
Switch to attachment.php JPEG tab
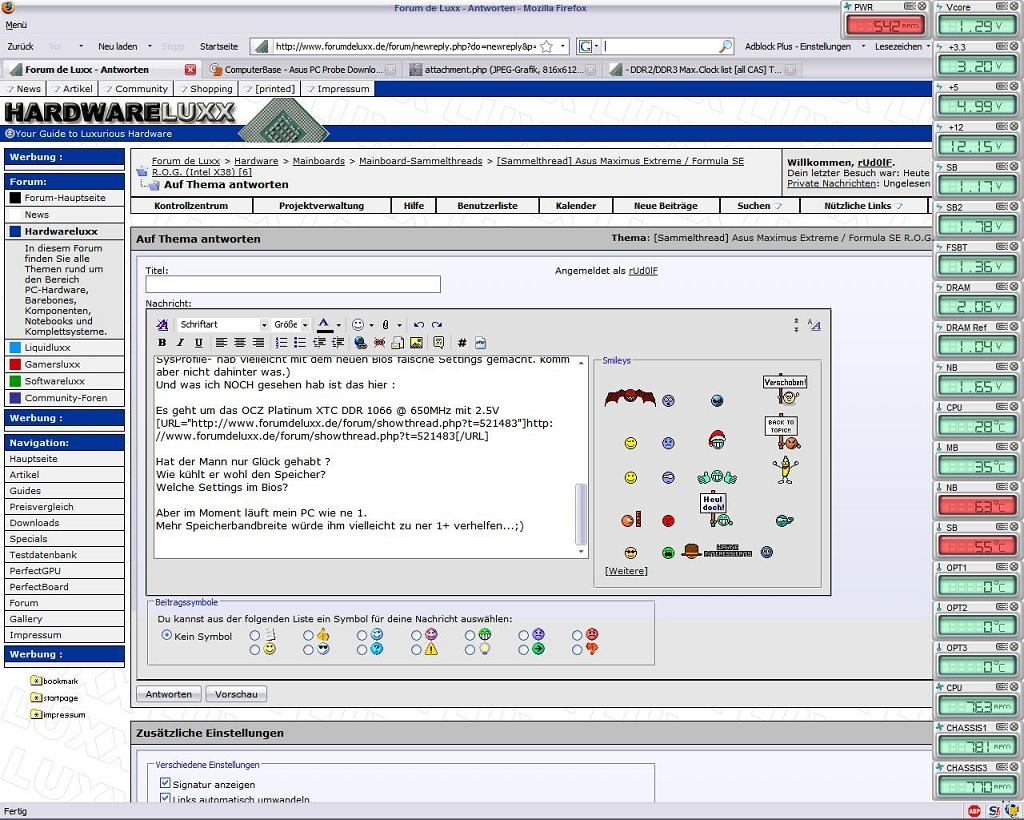(x=502, y=69)
